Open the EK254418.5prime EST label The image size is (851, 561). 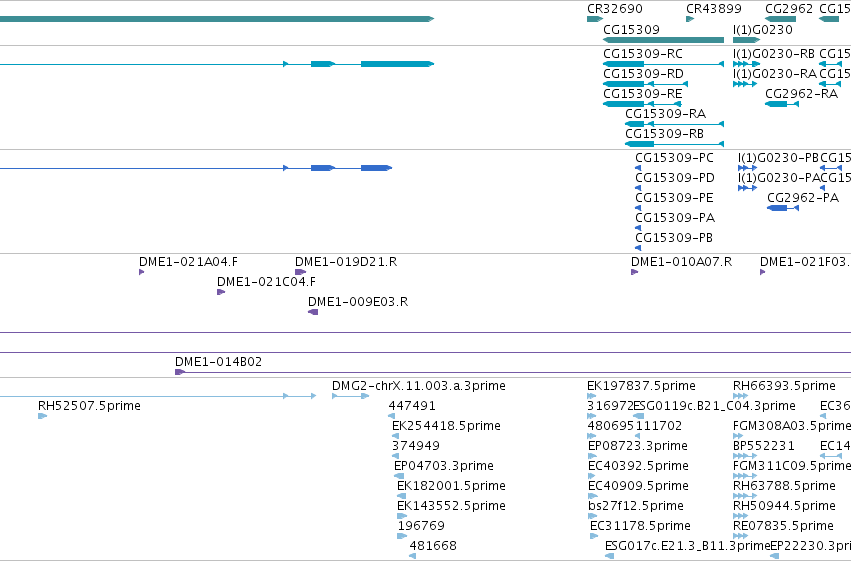(446, 426)
